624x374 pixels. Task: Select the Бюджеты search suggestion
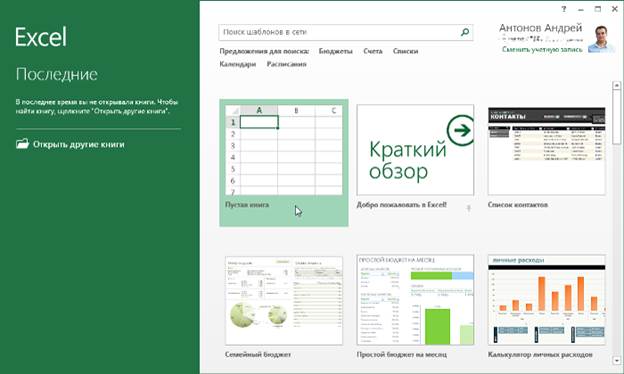335,51
